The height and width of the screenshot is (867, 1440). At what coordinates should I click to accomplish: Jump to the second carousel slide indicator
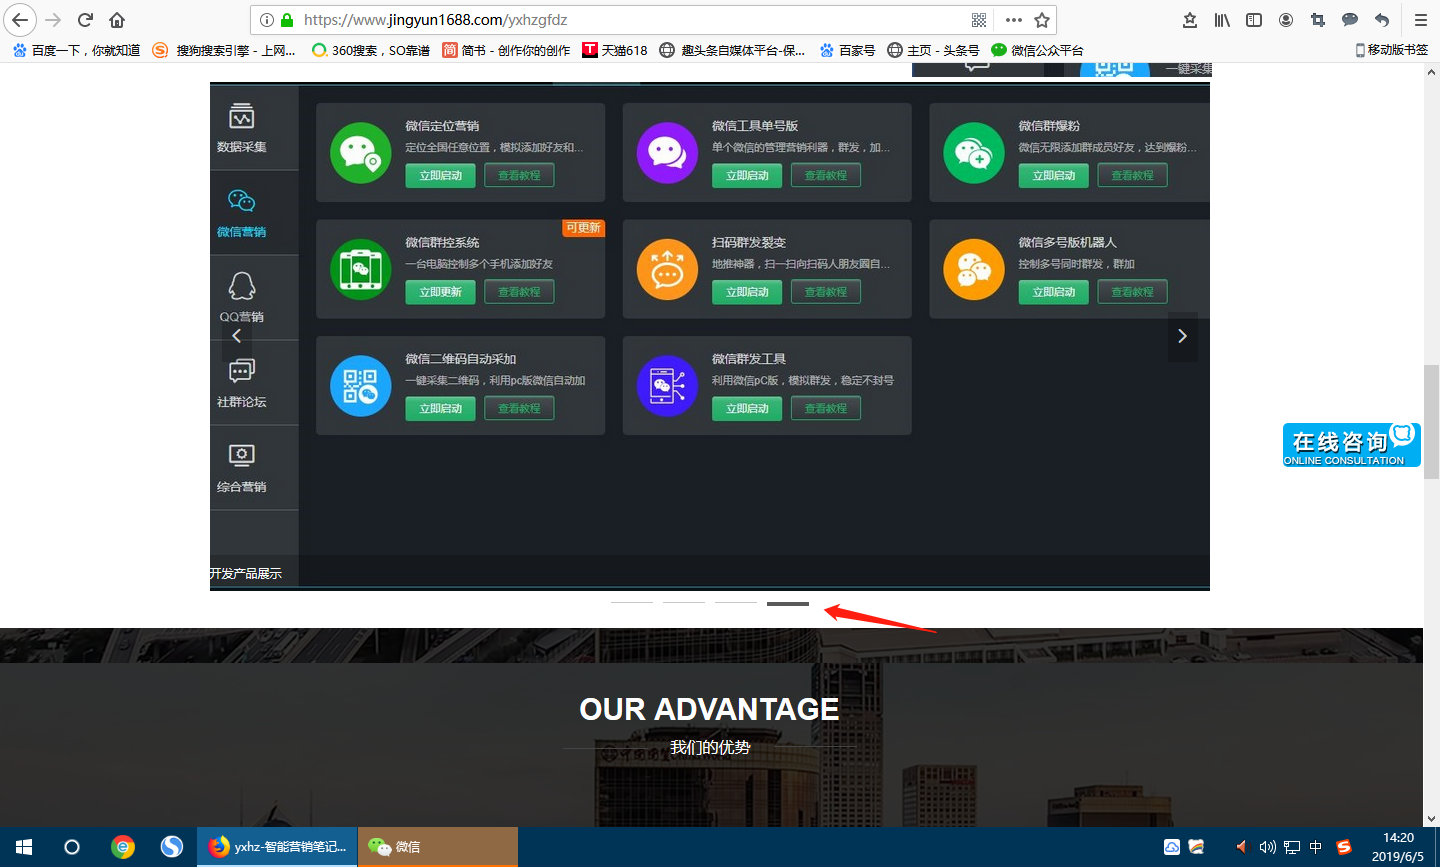684,603
